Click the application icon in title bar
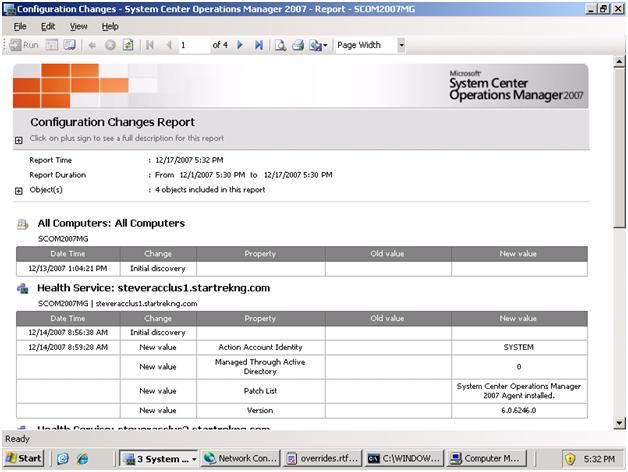The image size is (628, 472). coord(9,9)
